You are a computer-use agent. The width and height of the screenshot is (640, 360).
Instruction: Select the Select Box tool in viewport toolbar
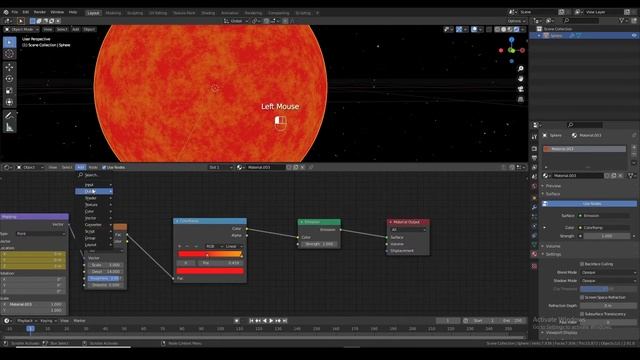point(10,42)
